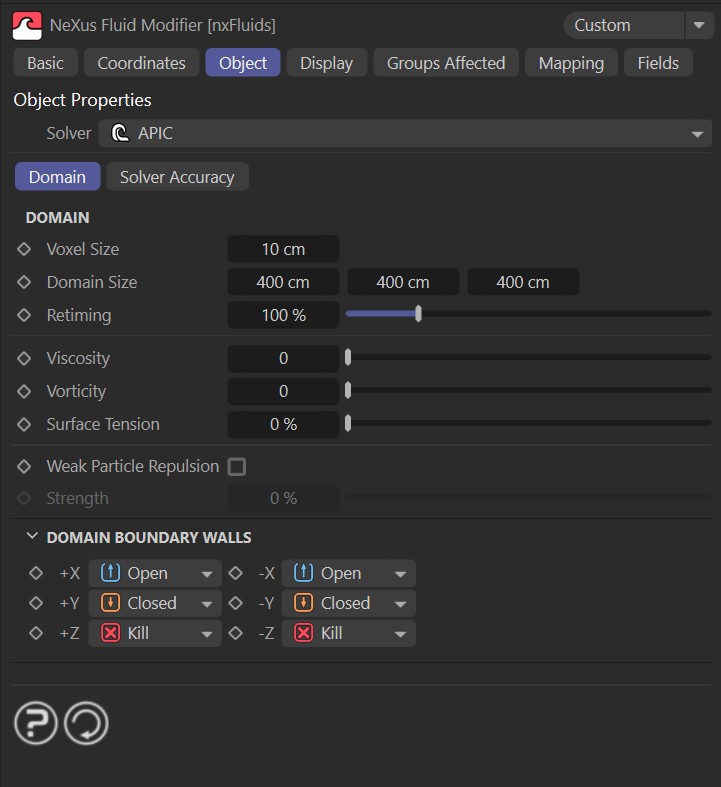Click the Domain Size keyframe diamond
Viewport: 721px width, 787px height.
coord(25,282)
